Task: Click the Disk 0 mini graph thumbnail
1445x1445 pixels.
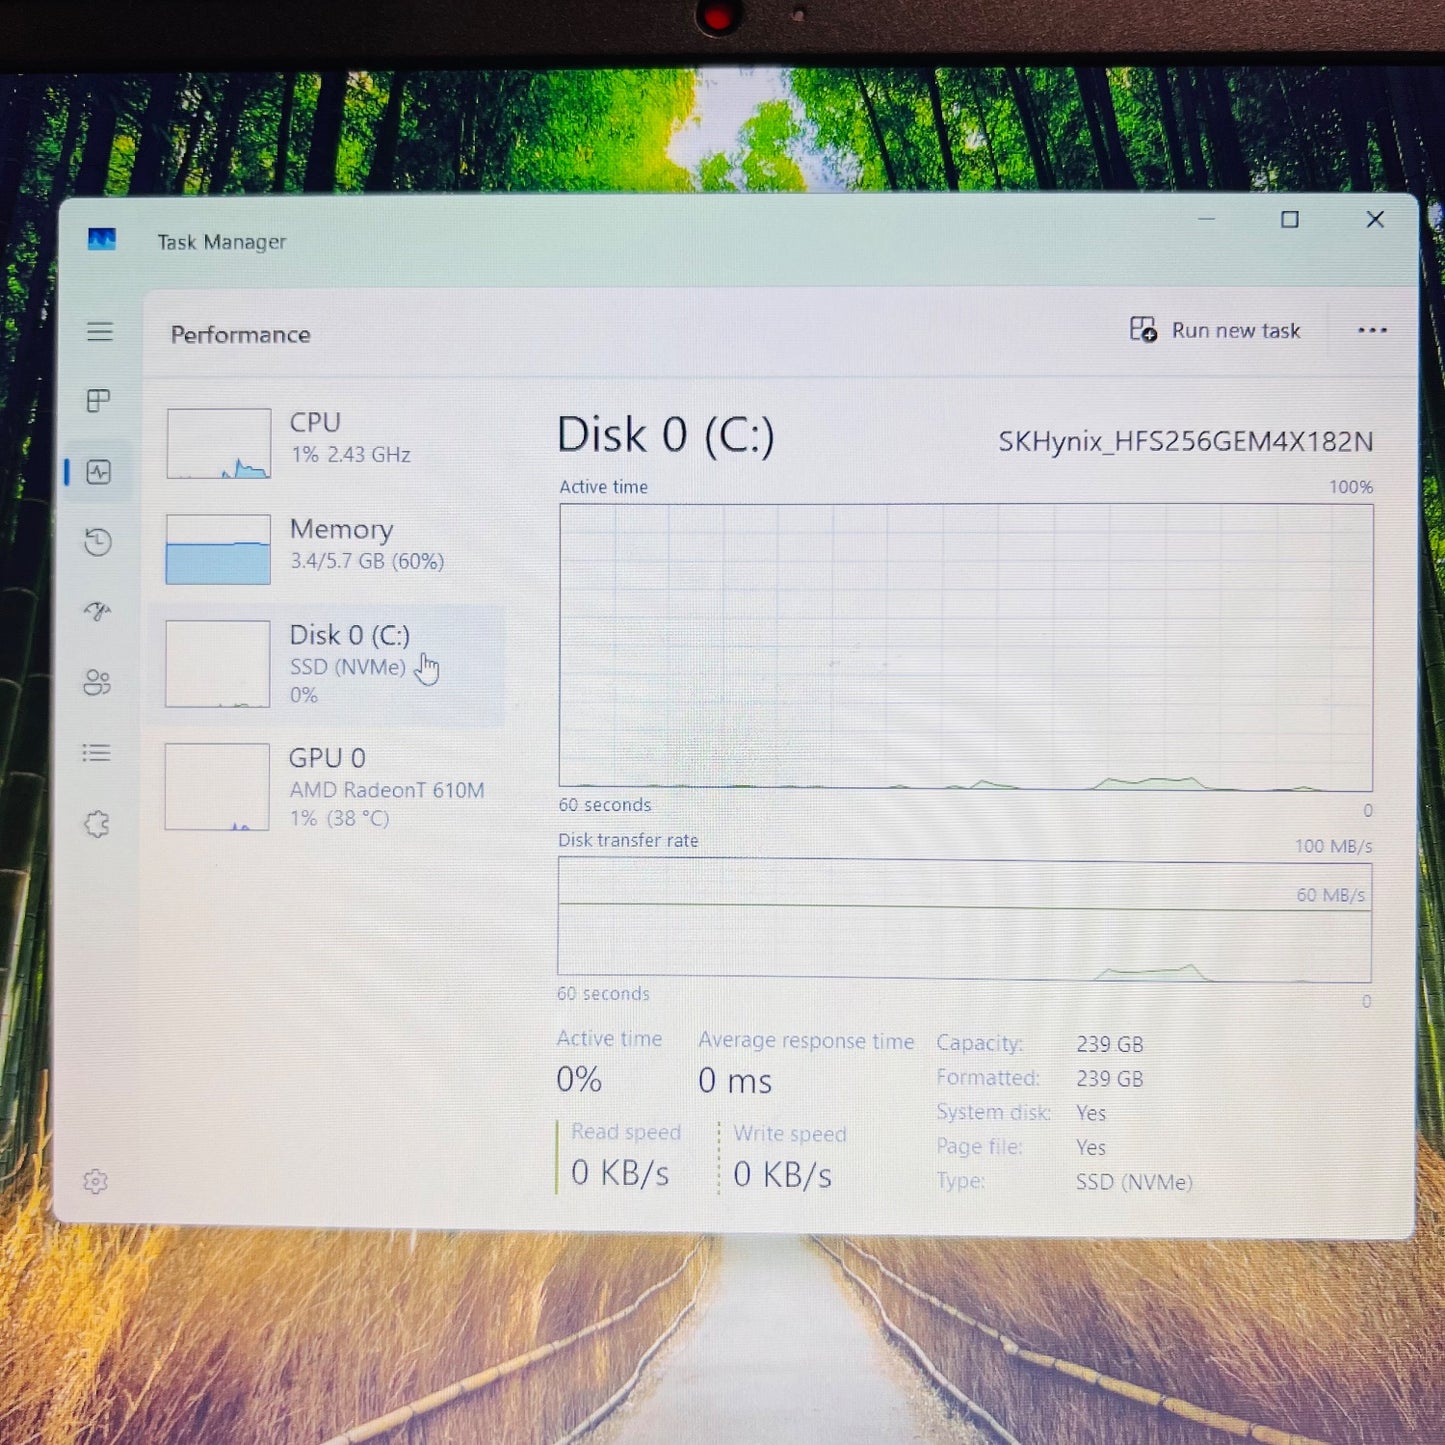Action: pos(217,664)
